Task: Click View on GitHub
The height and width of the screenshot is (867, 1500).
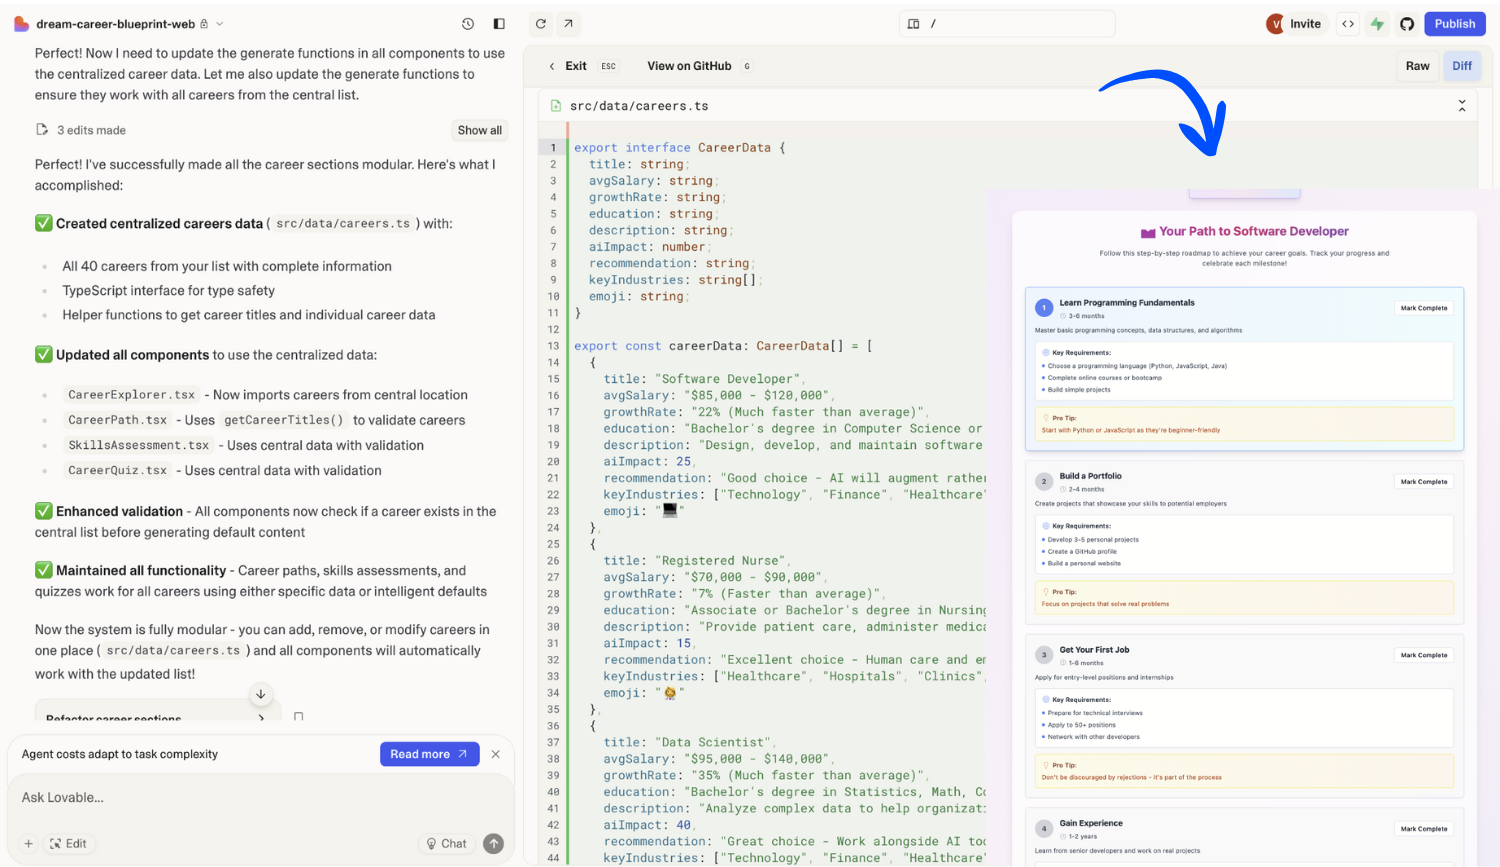Action: point(689,66)
